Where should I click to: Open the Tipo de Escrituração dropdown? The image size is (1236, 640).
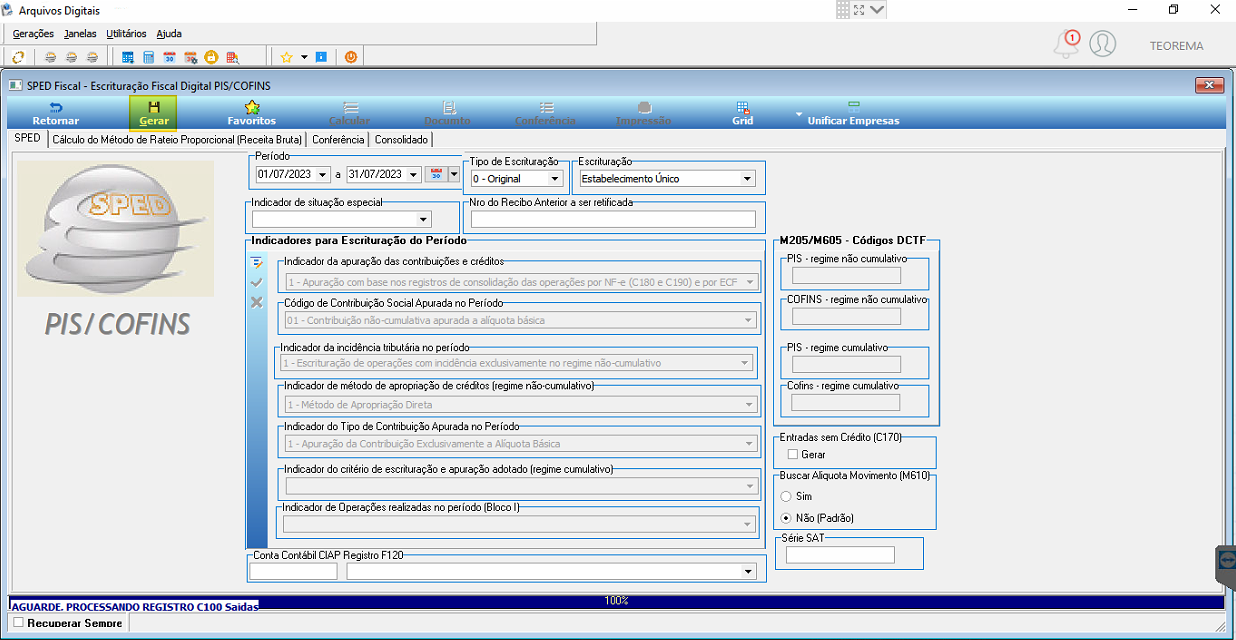click(x=517, y=179)
